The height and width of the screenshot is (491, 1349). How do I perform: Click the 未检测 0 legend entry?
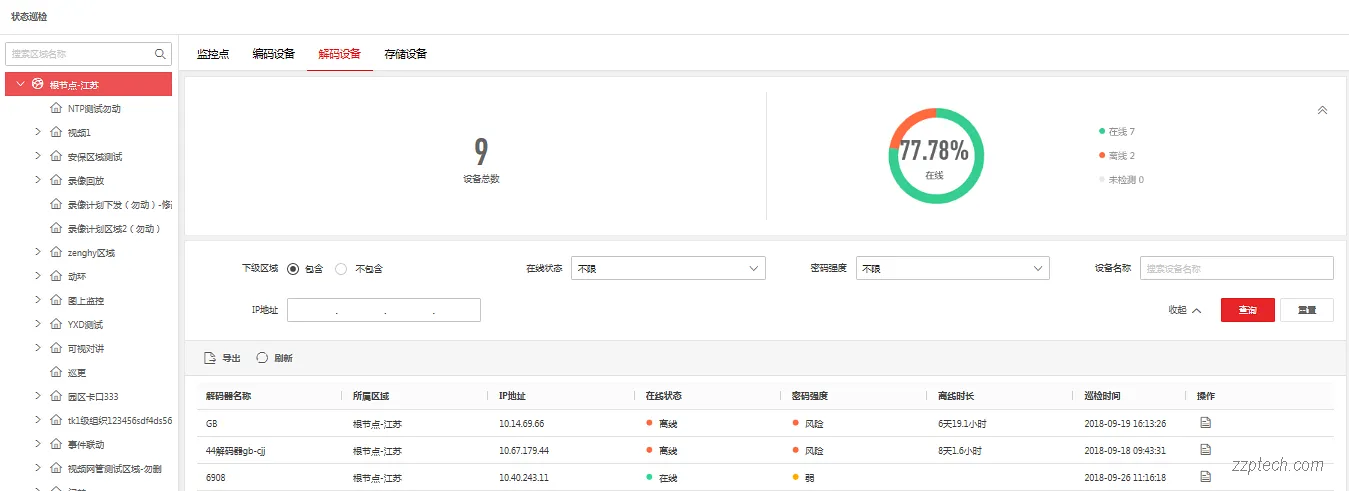point(1121,180)
